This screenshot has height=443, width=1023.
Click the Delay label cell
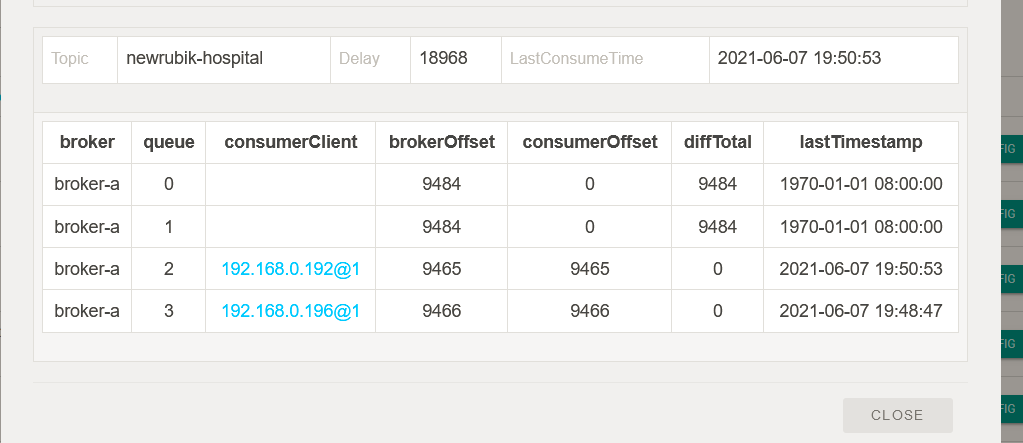pos(360,59)
